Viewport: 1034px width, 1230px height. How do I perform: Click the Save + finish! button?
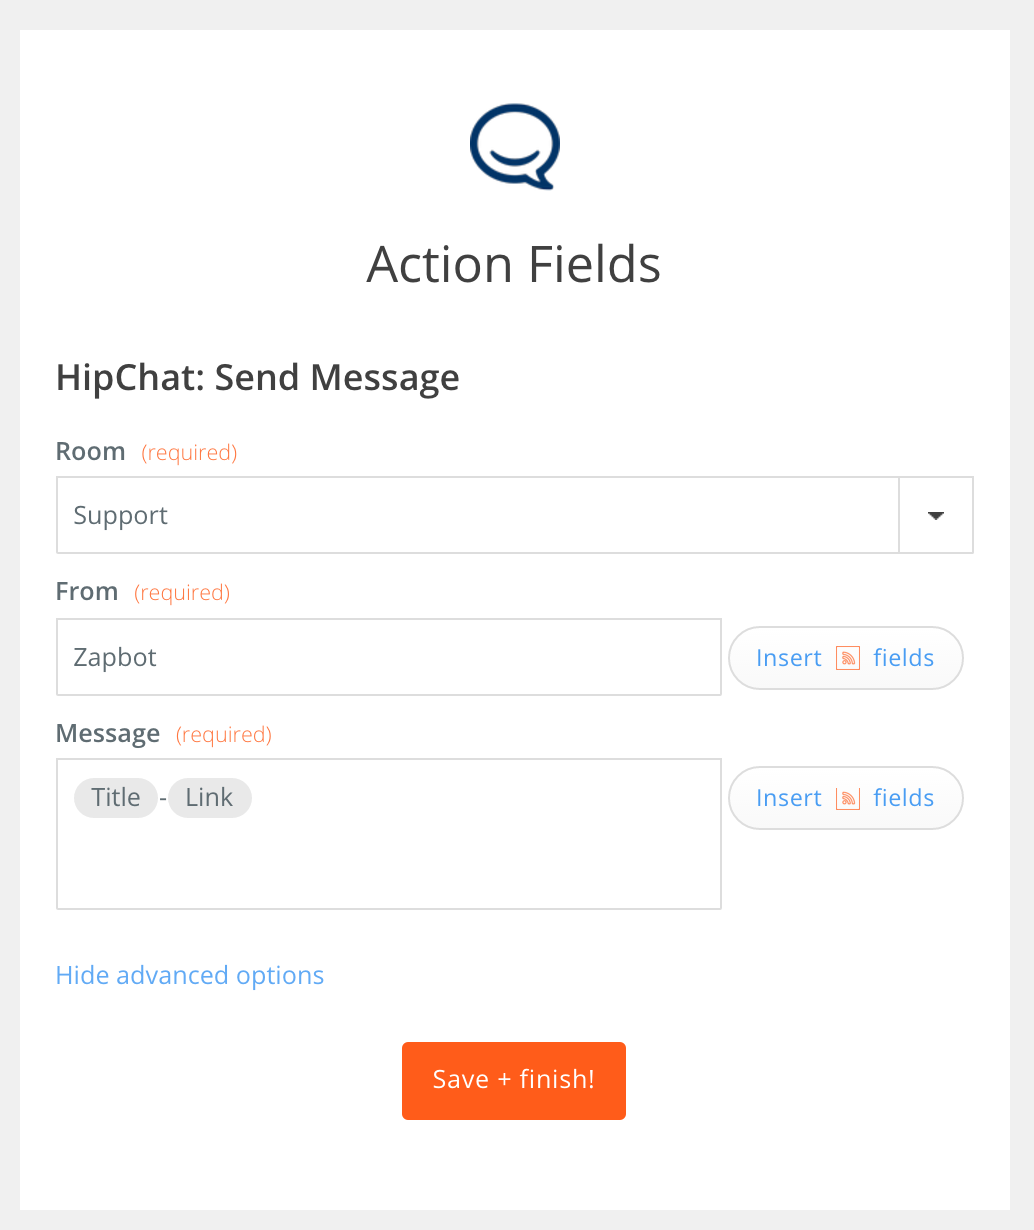coord(514,1080)
